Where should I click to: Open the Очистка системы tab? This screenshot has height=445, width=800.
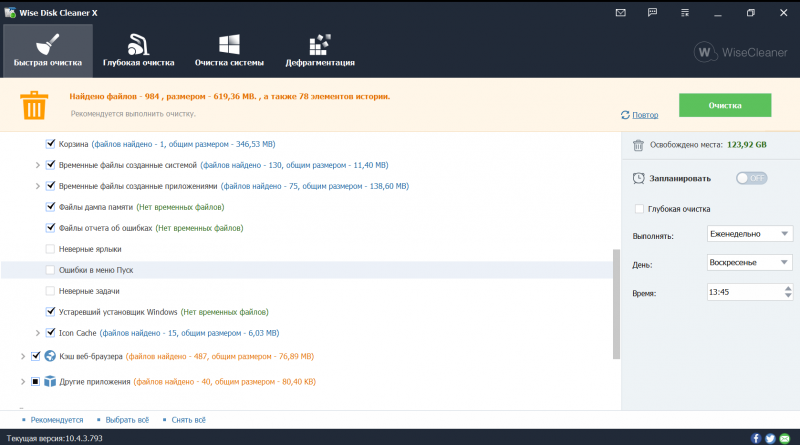coord(229,51)
